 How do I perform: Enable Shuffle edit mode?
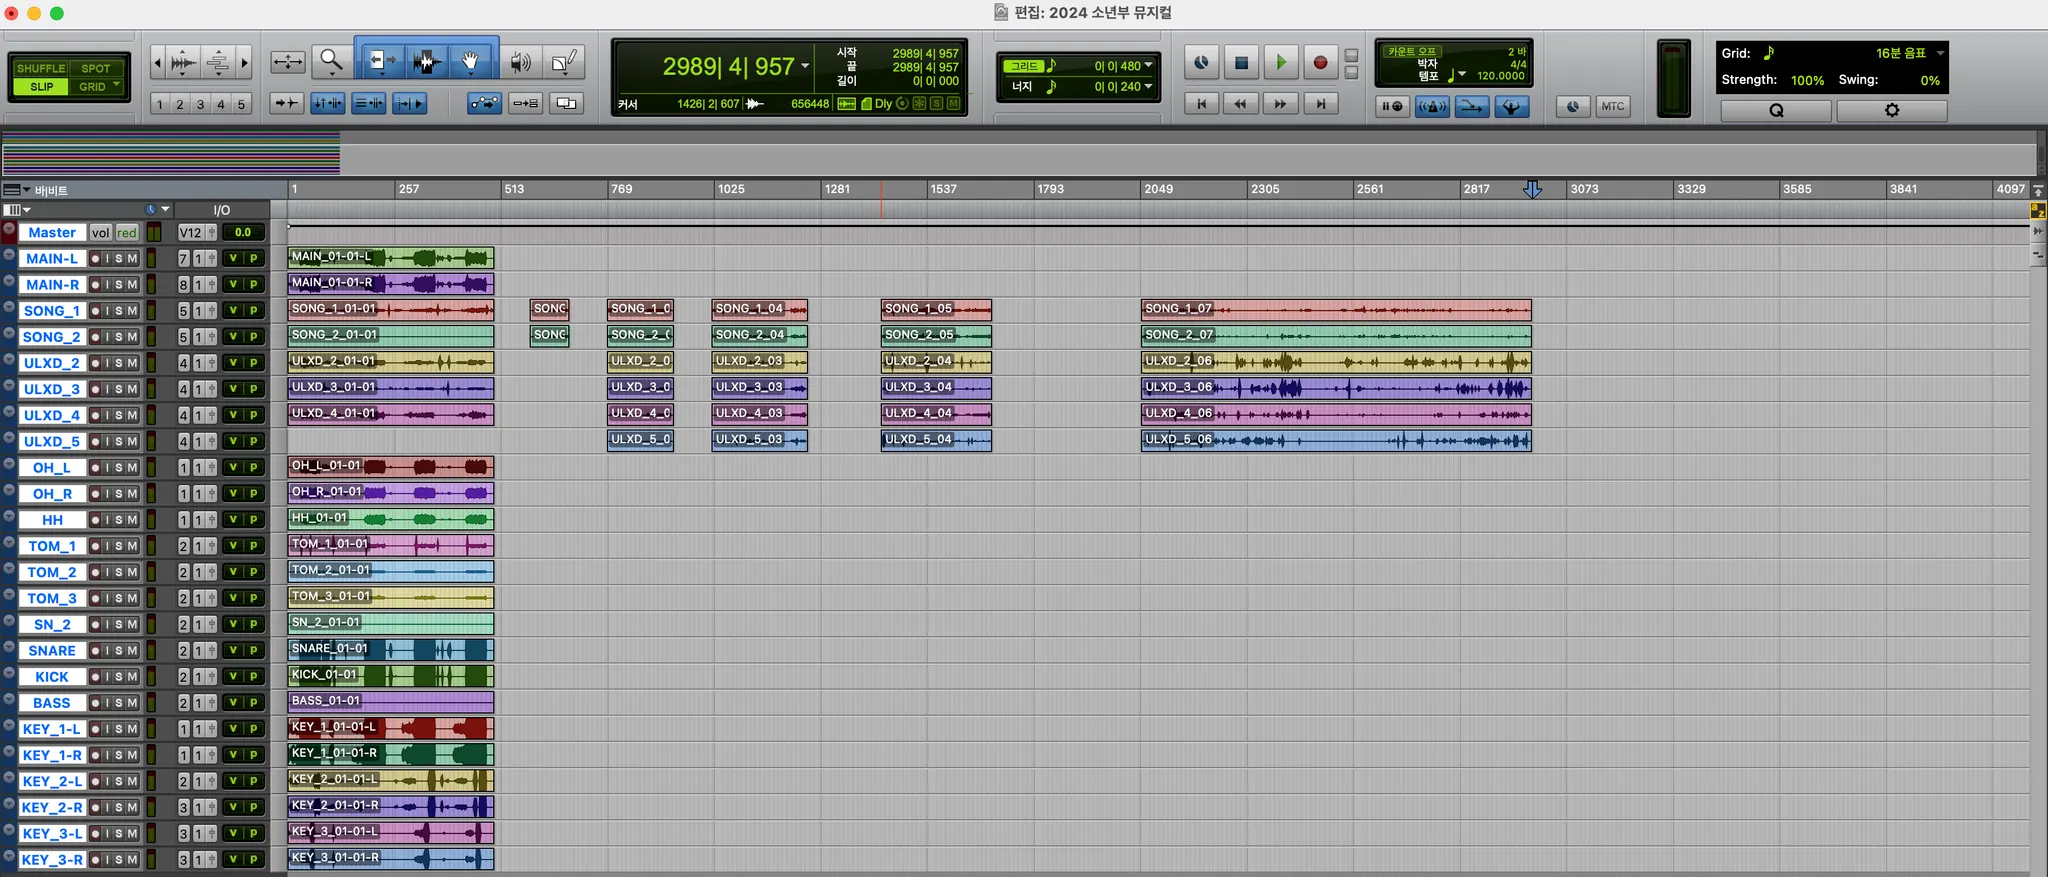coord(41,68)
